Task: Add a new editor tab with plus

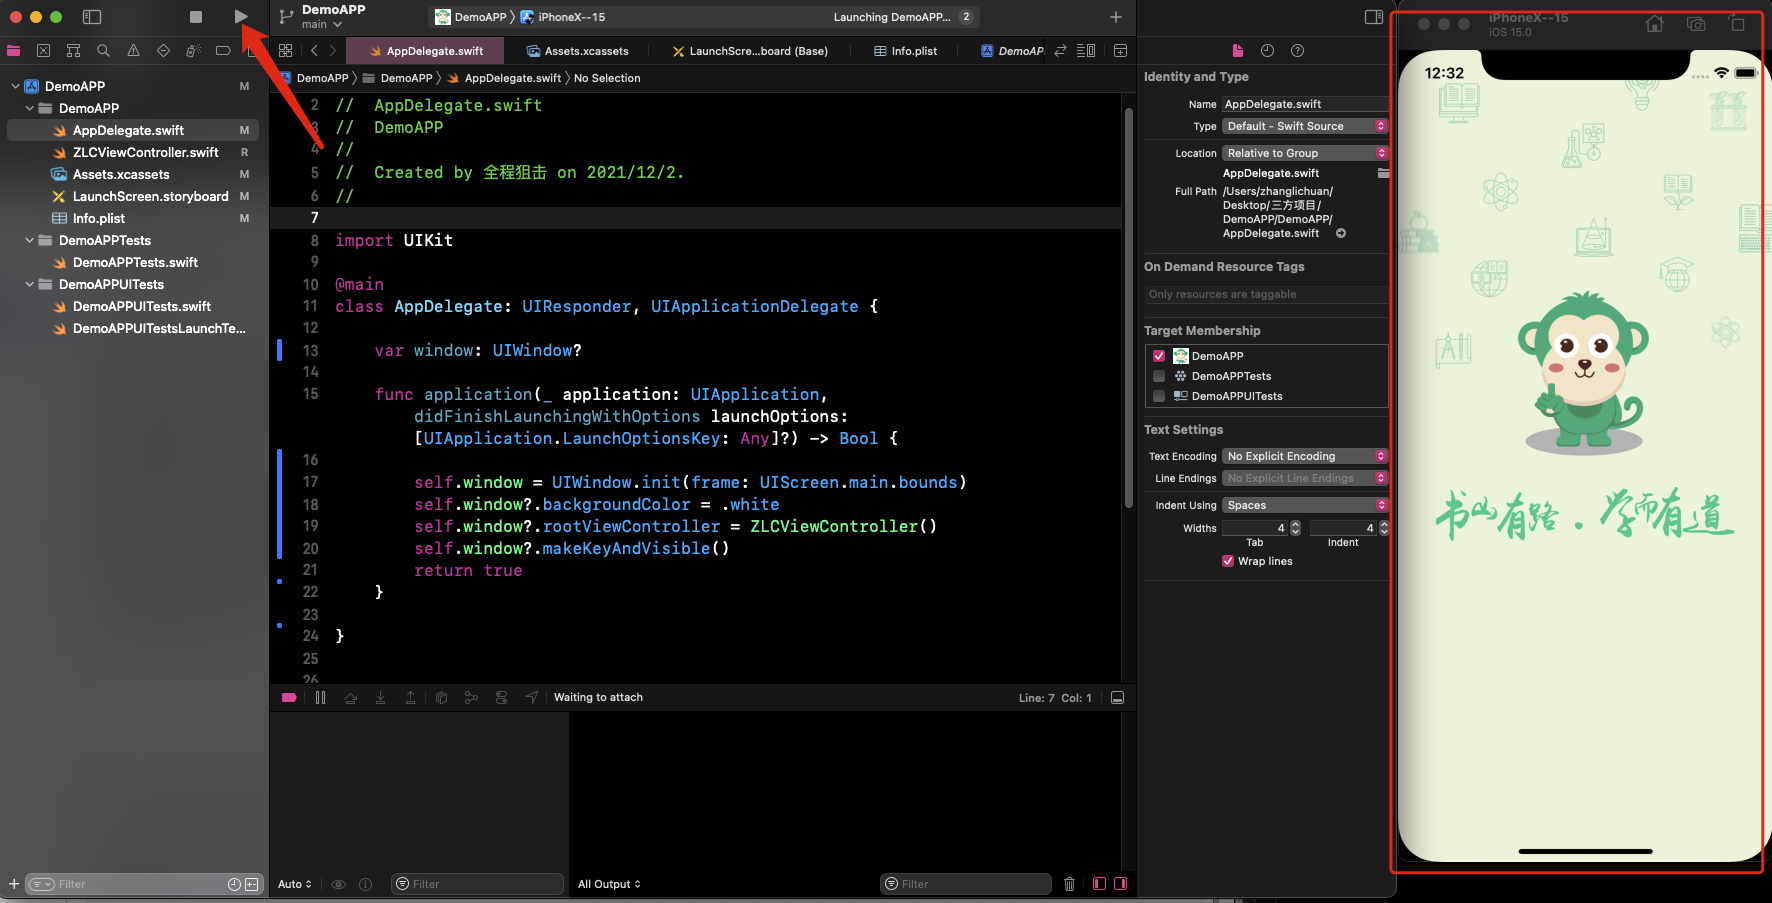Action: coord(1116,17)
